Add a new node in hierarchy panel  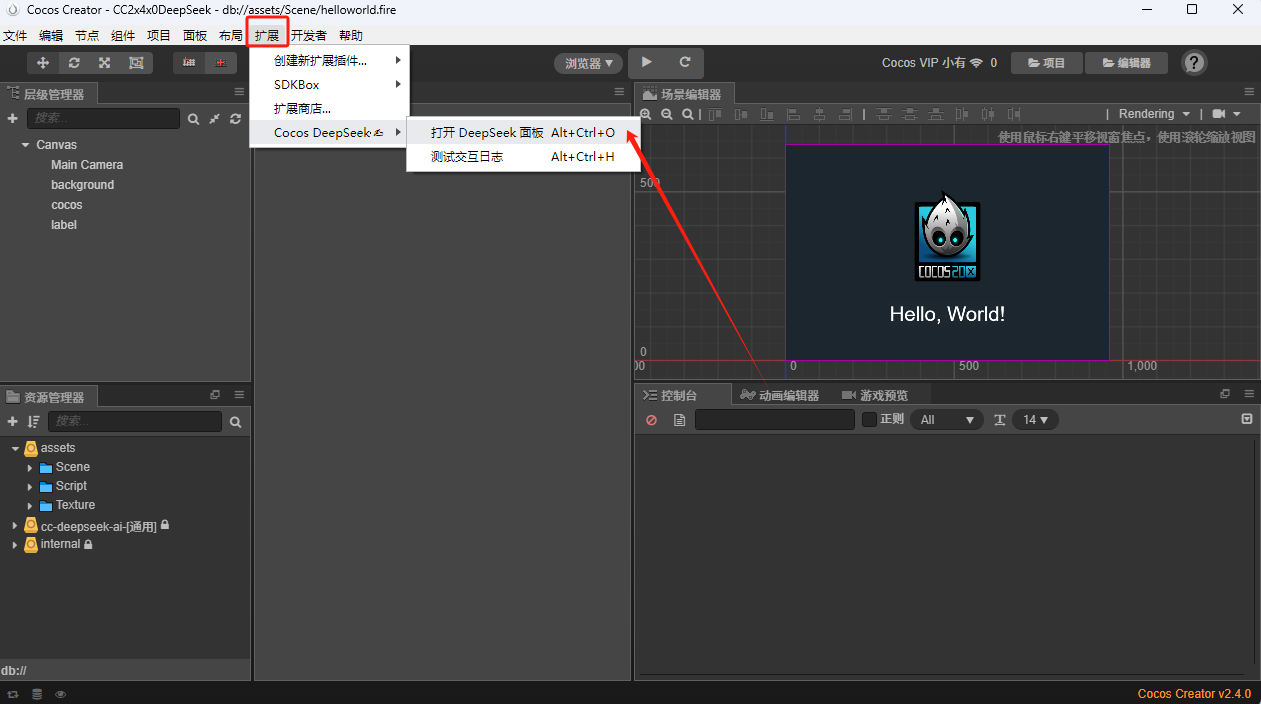click(x=12, y=118)
